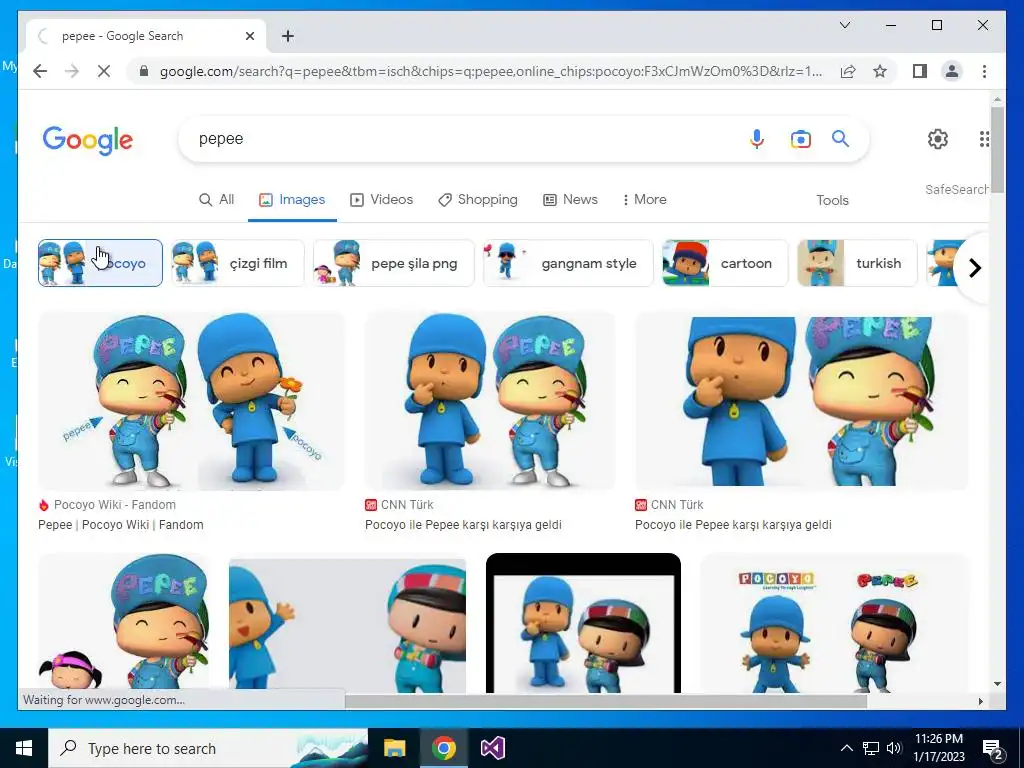
Task: Open SafeSearch settings
Action: coord(957,189)
